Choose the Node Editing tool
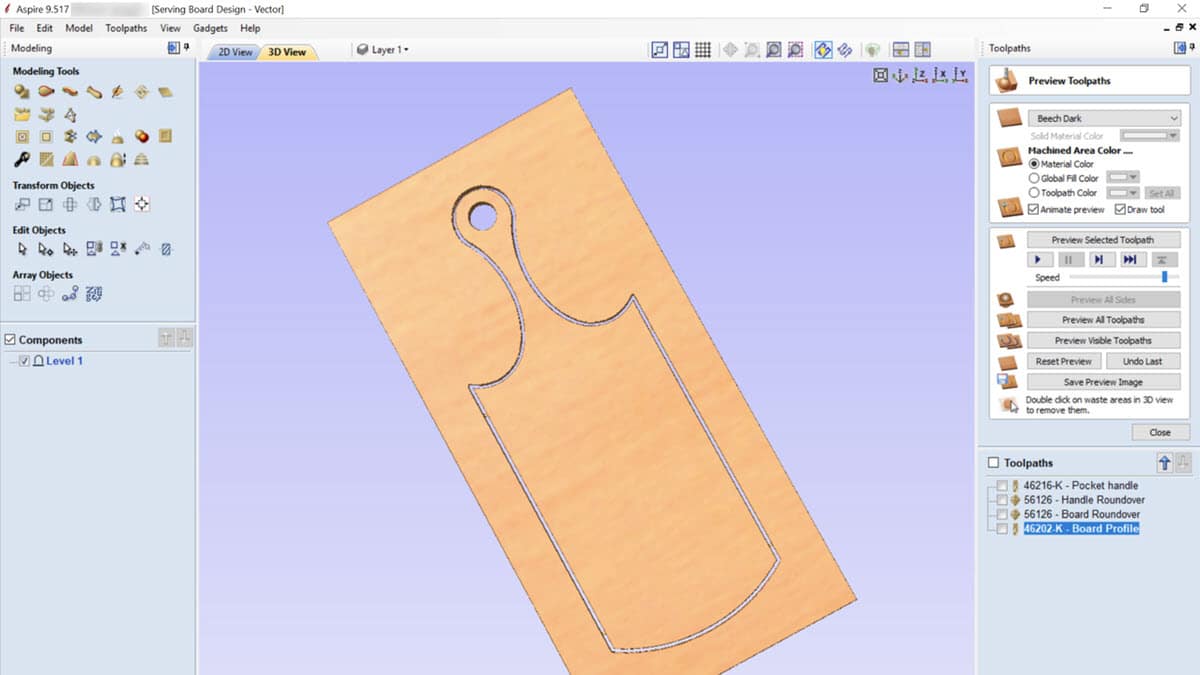Image resolution: width=1200 pixels, height=675 pixels. tap(46, 249)
